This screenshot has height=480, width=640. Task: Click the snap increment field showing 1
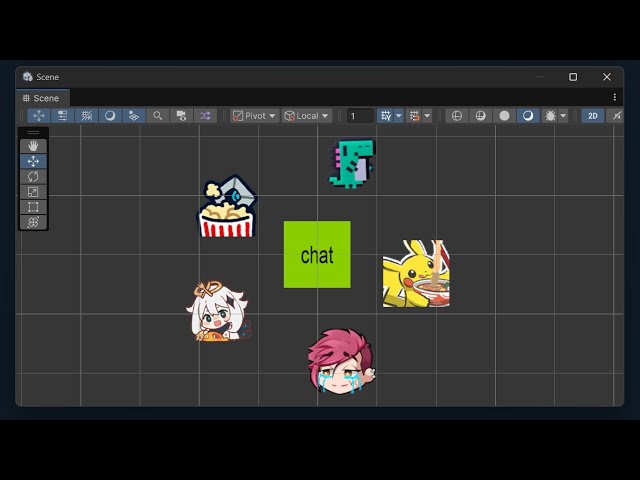[360, 116]
